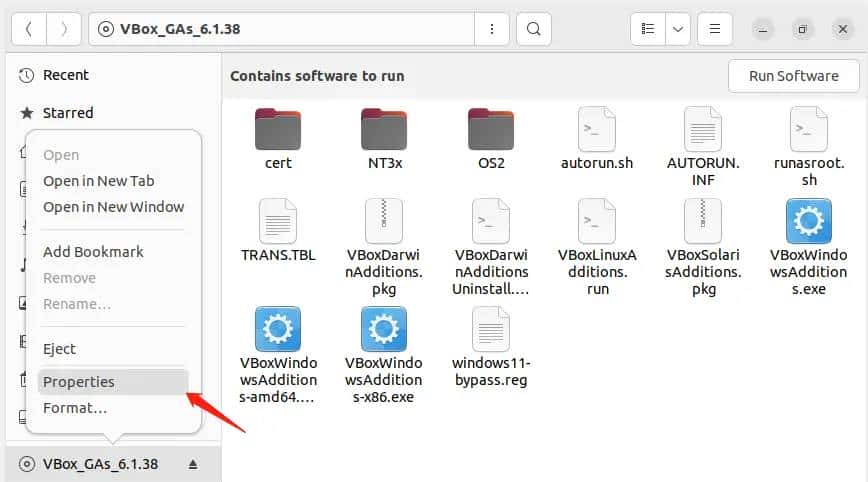Select the cert folder icon
The width and height of the screenshot is (868, 482).
click(x=278, y=129)
